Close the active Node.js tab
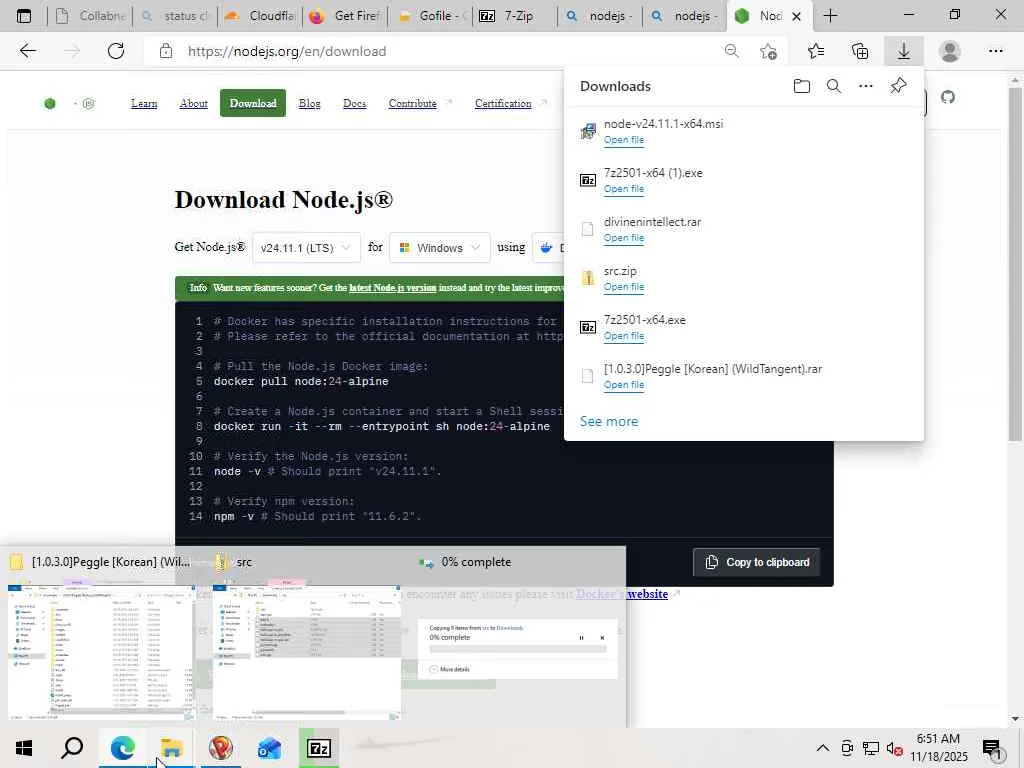This screenshot has width=1024, height=768. coord(796,16)
